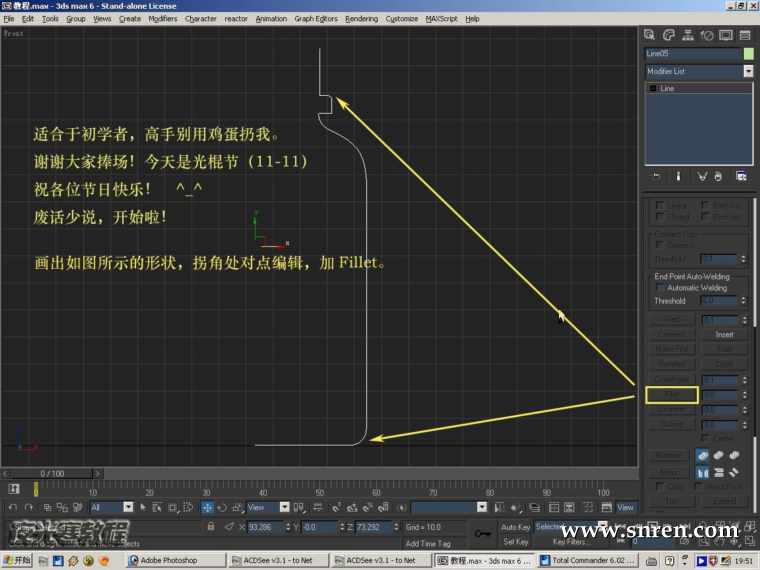The width and height of the screenshot is (760, 570).
Task: Open the Modify command panel tab
Action: (669, 35)
